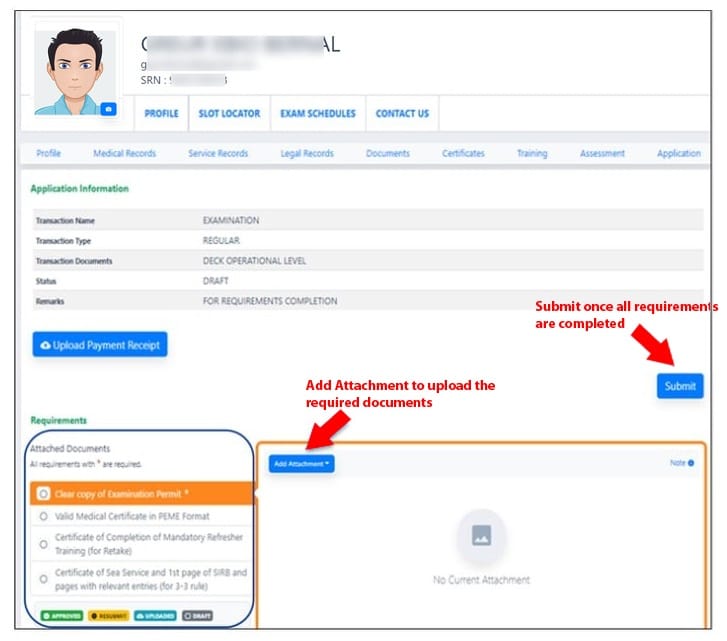
Task: Click the DRAFT status value in Application Information
Action: (216, 281)
